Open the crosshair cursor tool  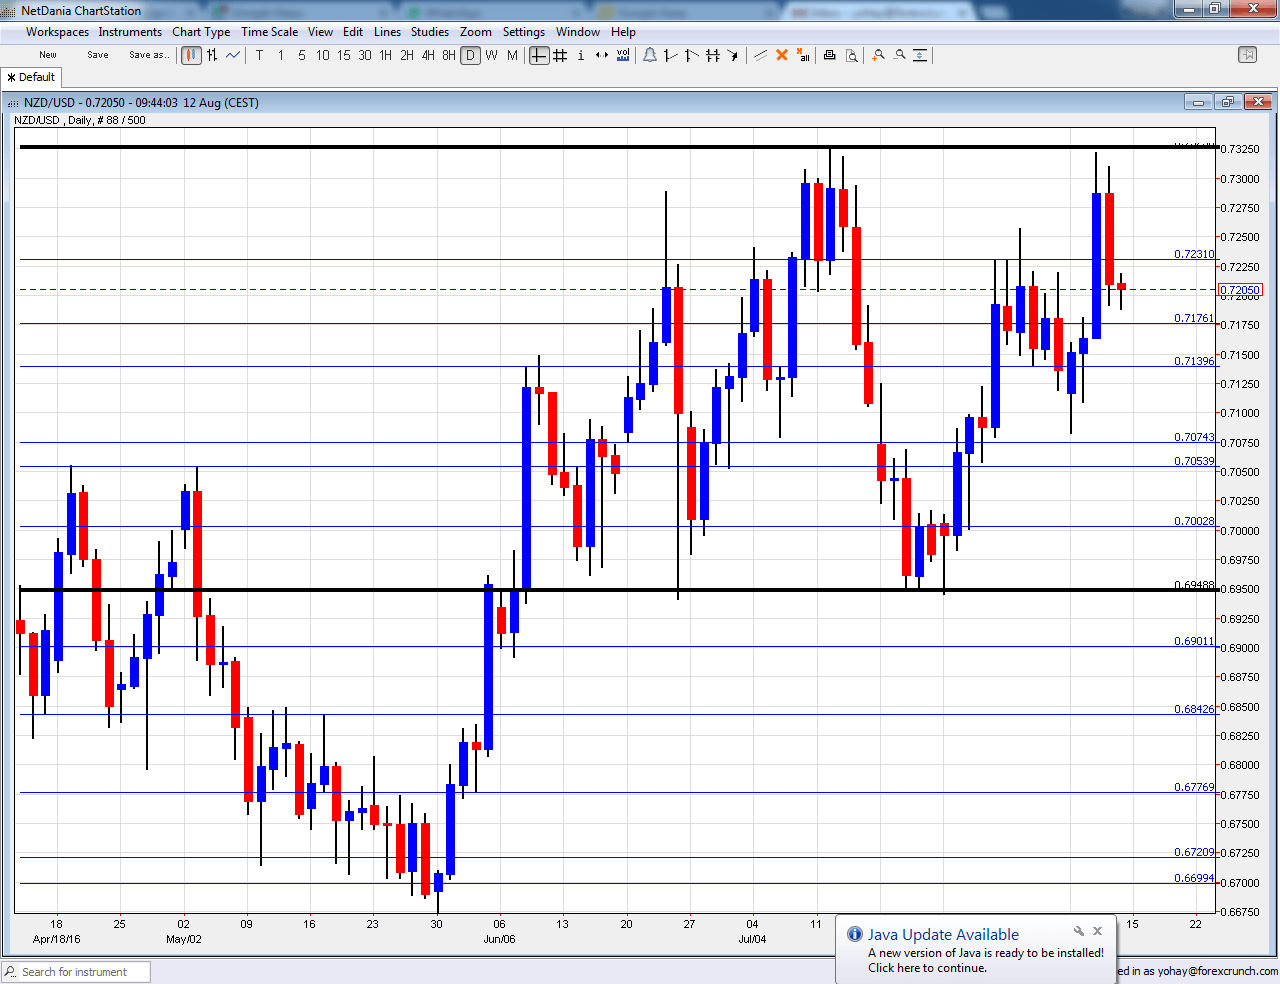point(539,55)
